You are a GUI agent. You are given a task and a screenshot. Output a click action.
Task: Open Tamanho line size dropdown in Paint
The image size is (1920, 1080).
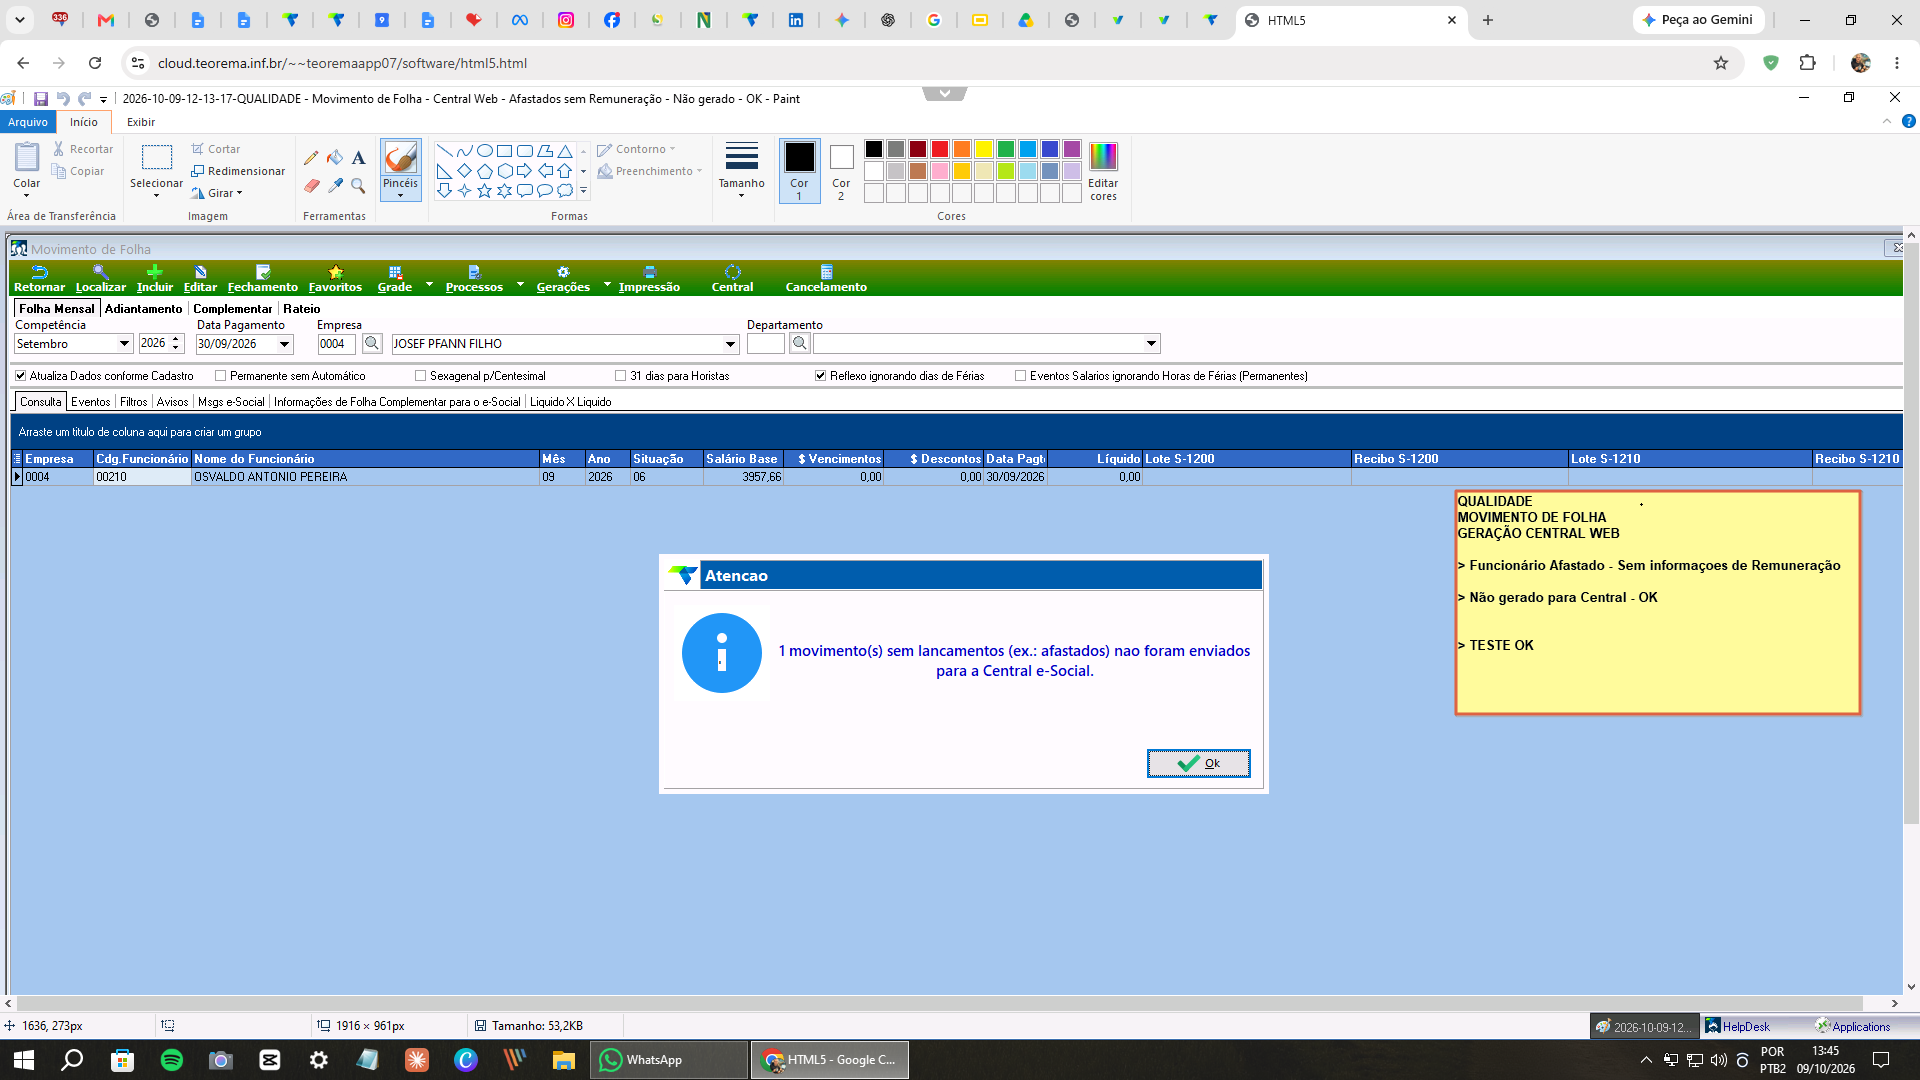(x=741, y=171)
